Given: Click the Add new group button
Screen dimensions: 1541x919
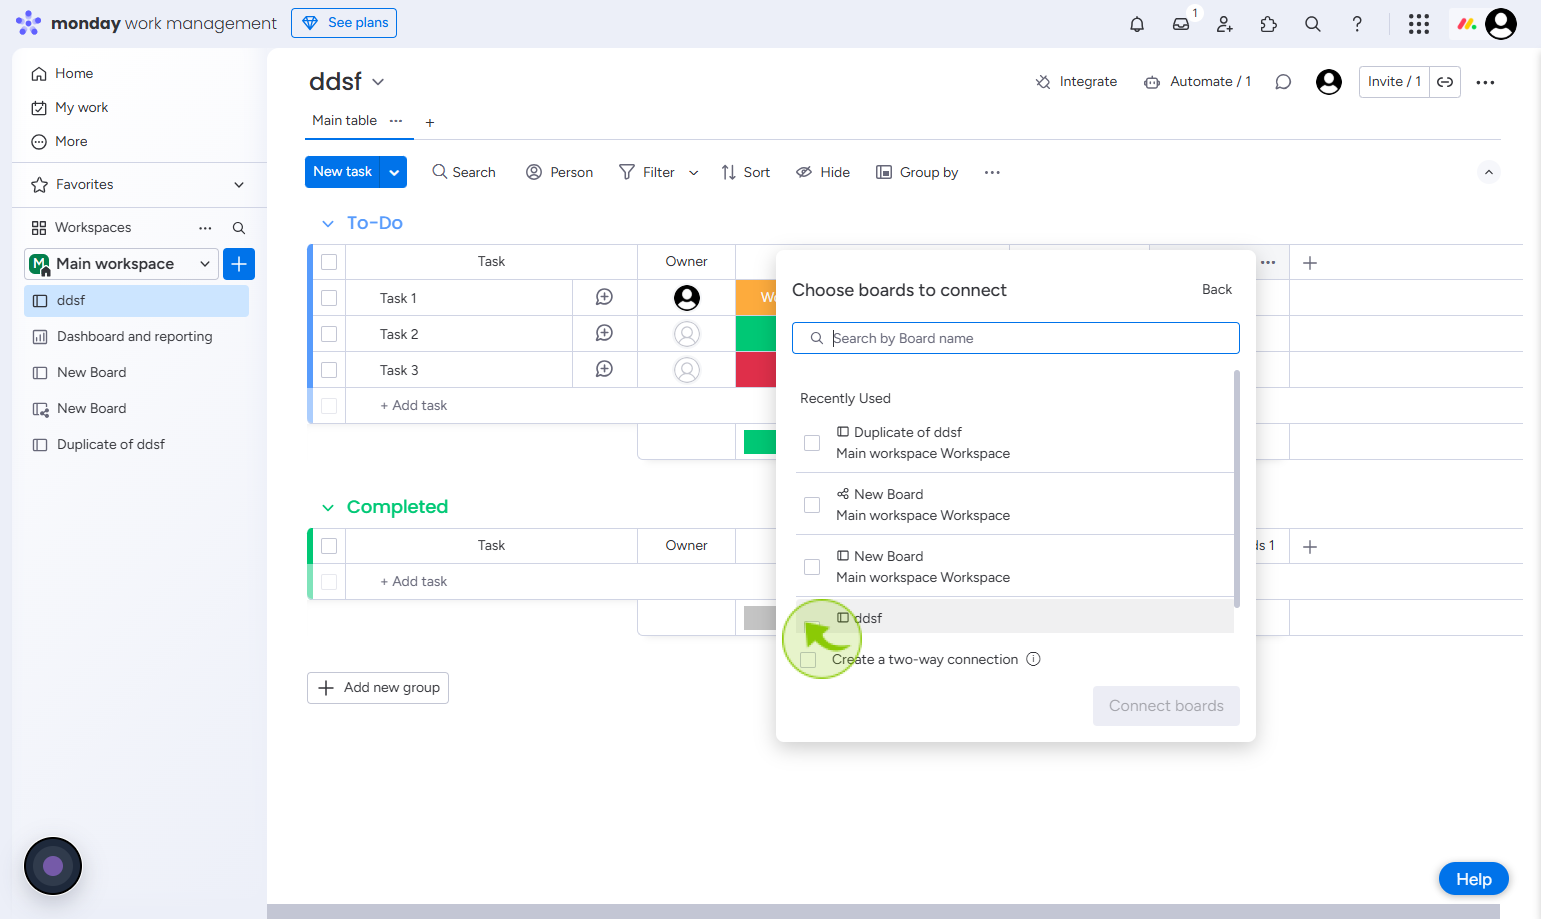Looking at the screenshot, I should tap(378, 688).
